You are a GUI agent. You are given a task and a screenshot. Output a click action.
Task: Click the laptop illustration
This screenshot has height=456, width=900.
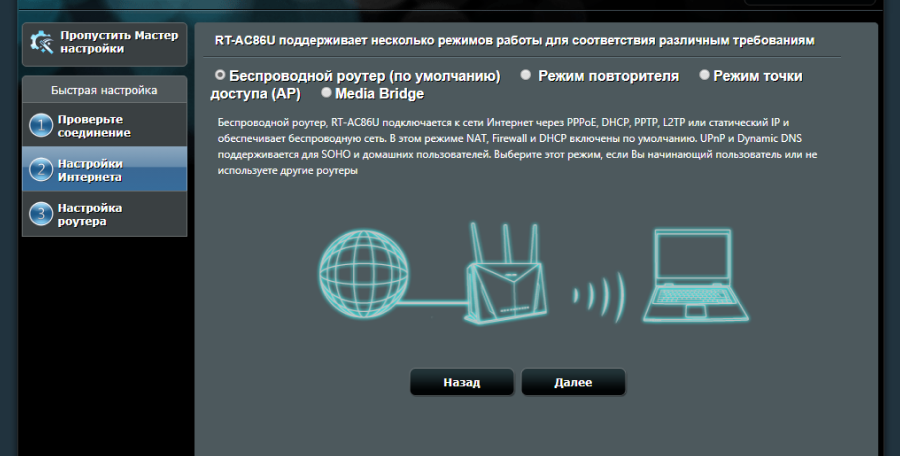(695, 275)
